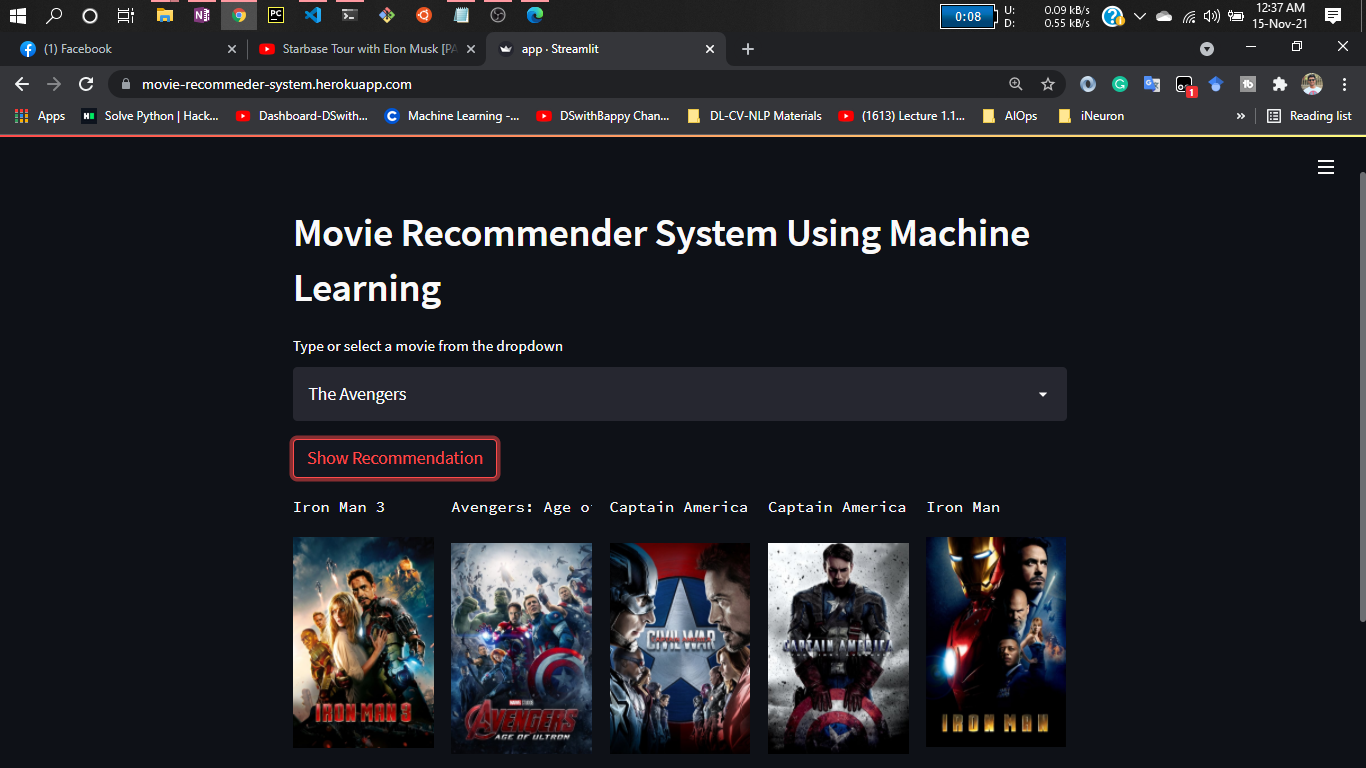The image size is (1366, 768).
Task: Open the iNeuron bookmark folder
Action: pos(1091,116)
